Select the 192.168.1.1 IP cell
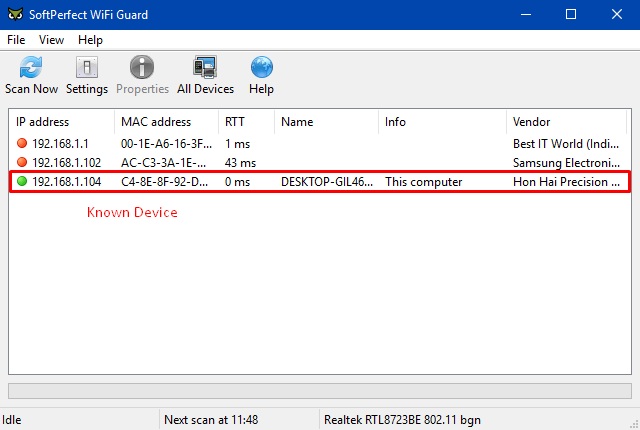Image resolution: width=640 pixels, height=430 pixels. 60,144
